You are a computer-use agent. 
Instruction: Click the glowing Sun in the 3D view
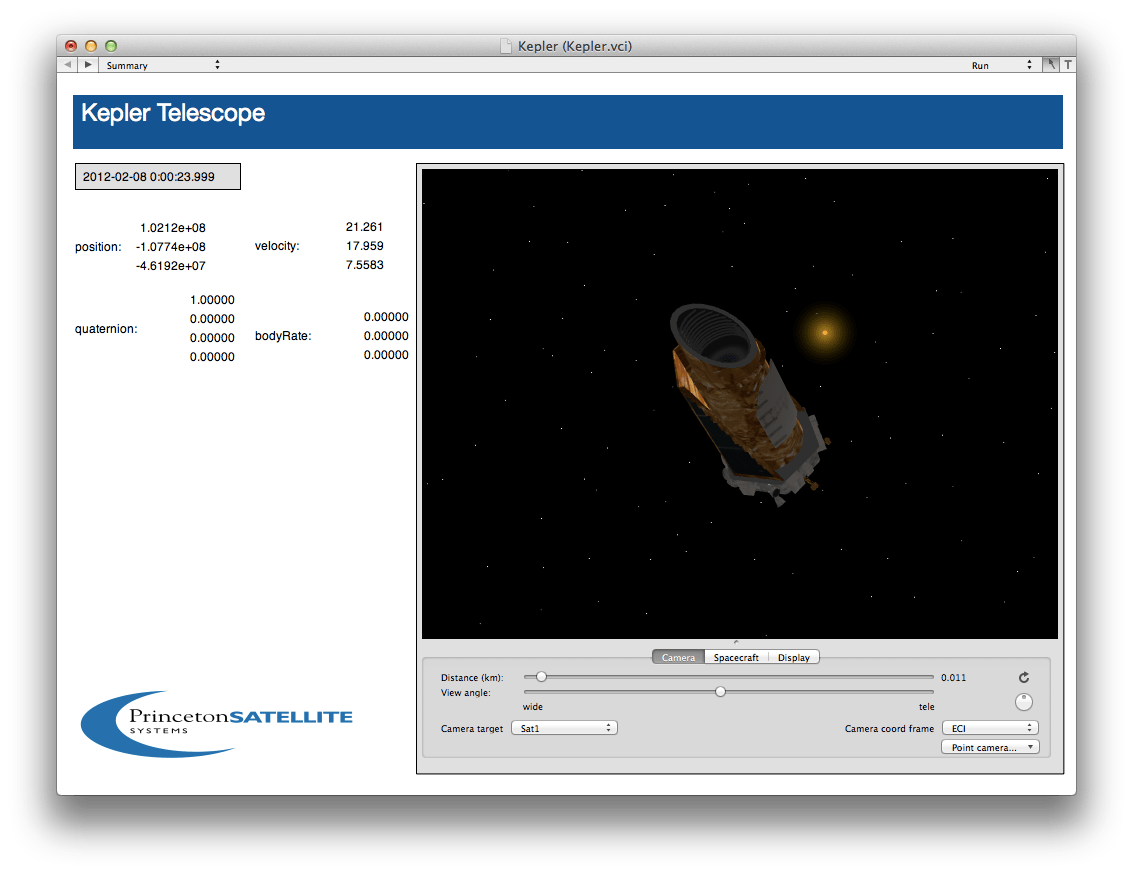pyautogui.click(x=824, y=332)
